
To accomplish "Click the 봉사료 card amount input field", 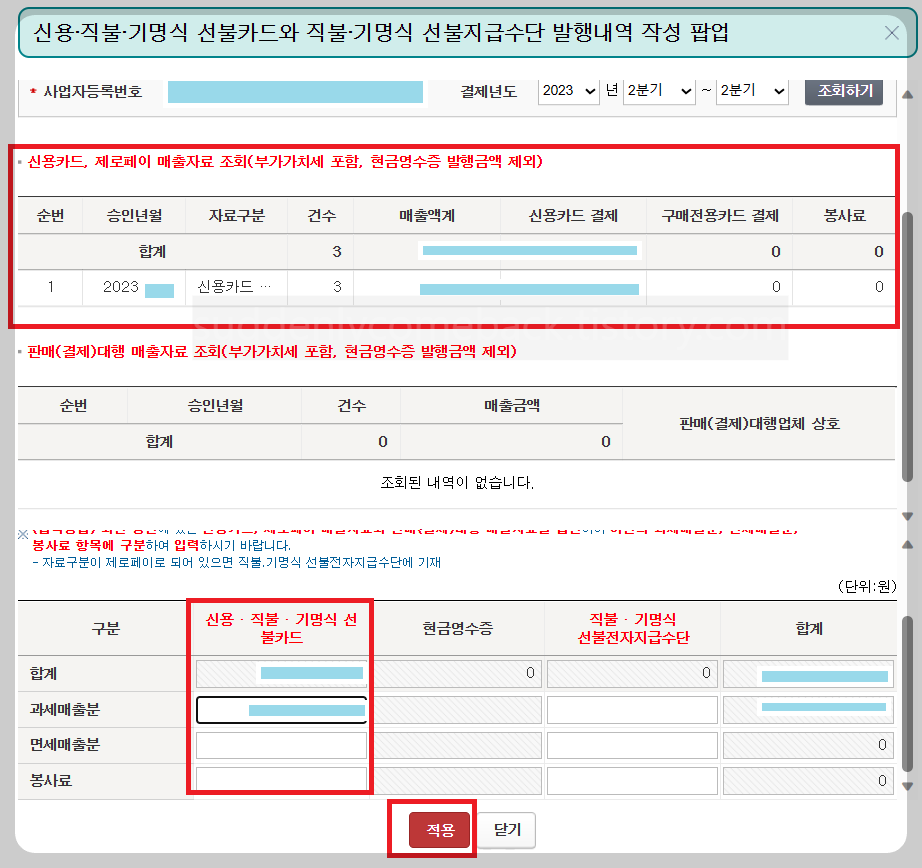I will [x=280, y=779].
